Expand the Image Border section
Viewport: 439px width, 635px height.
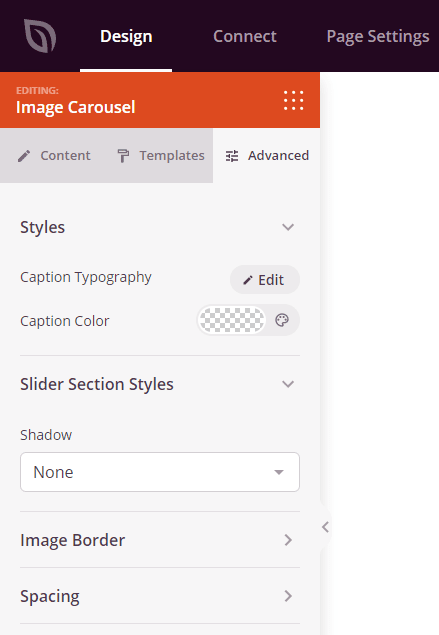[x=160, y=540]
